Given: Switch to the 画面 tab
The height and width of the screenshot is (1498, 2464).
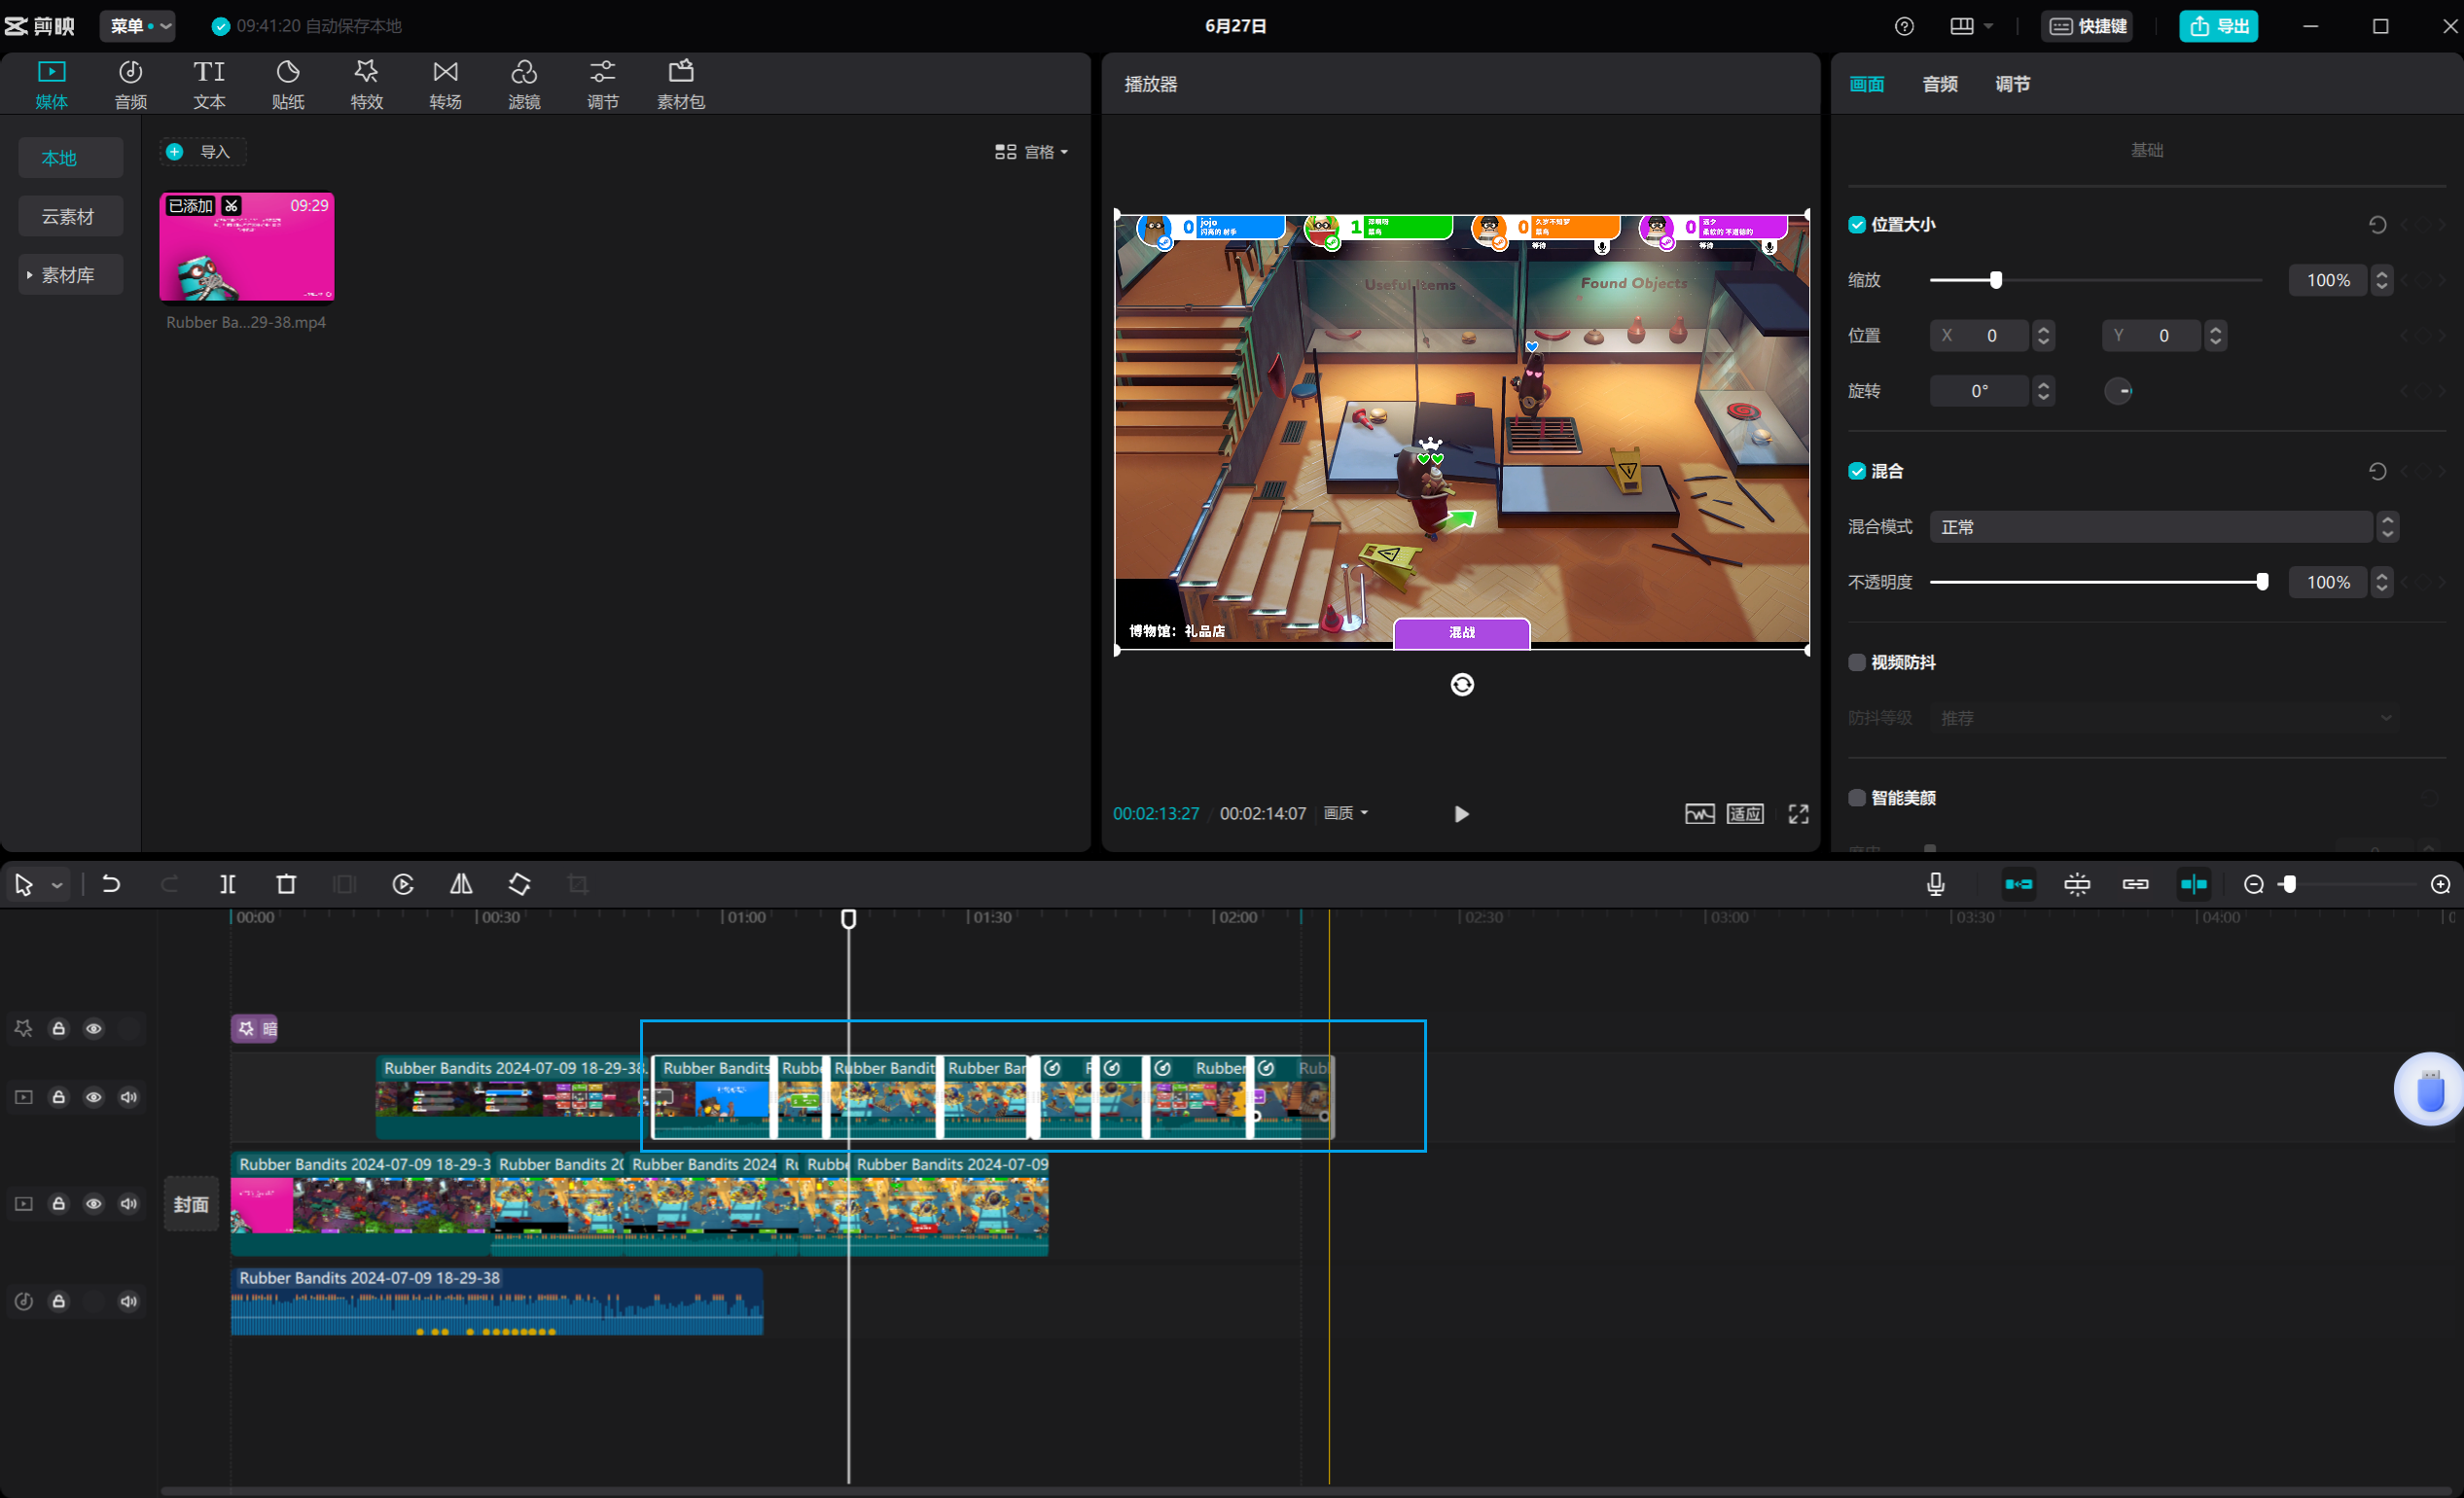Looking at the screenshot, I should click(1866, 84).
